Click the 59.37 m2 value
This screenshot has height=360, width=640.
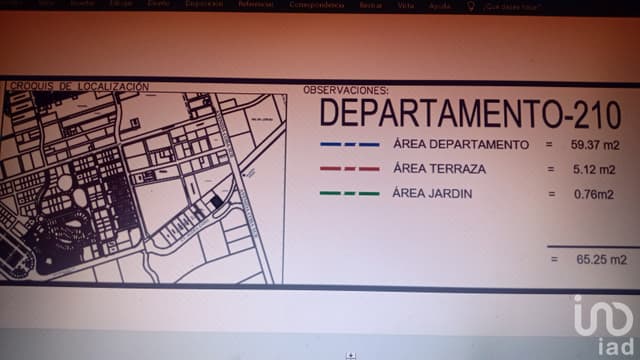(595, 145)
